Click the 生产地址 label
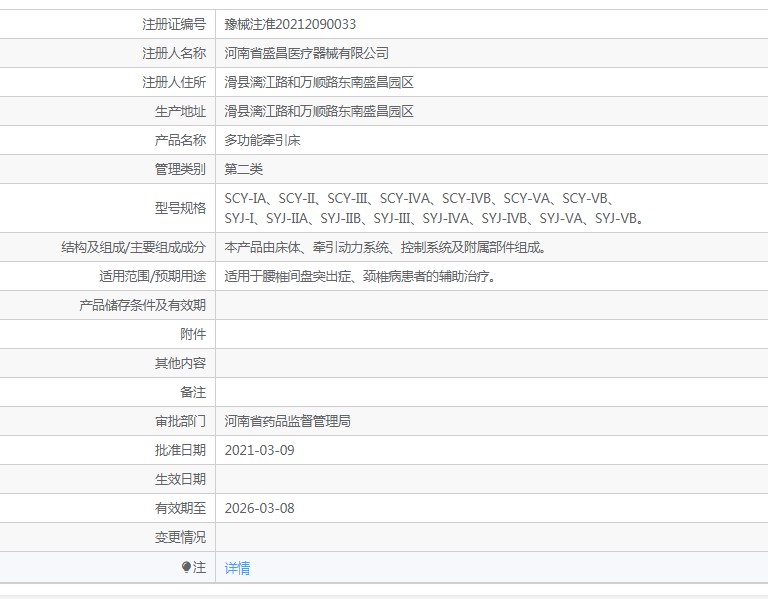768x599 pixels. tap(180, 111)
